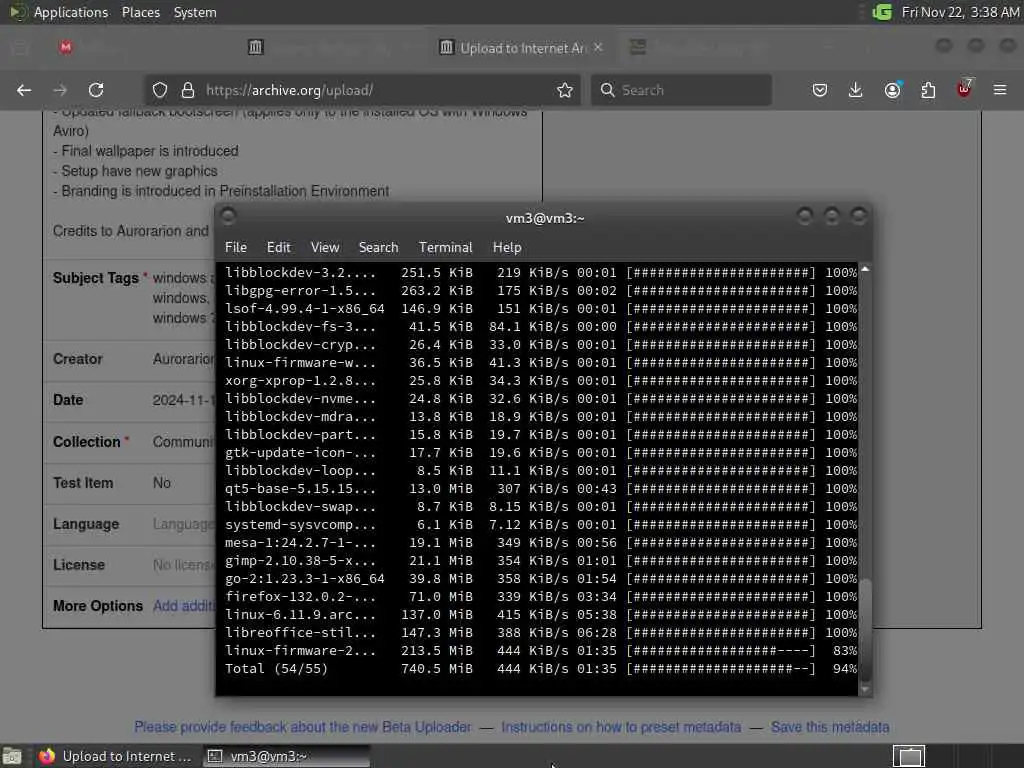Viewport: 1024px width, 768px height.
Task: Reload the archive.org upload page
Action: (96, 90)
